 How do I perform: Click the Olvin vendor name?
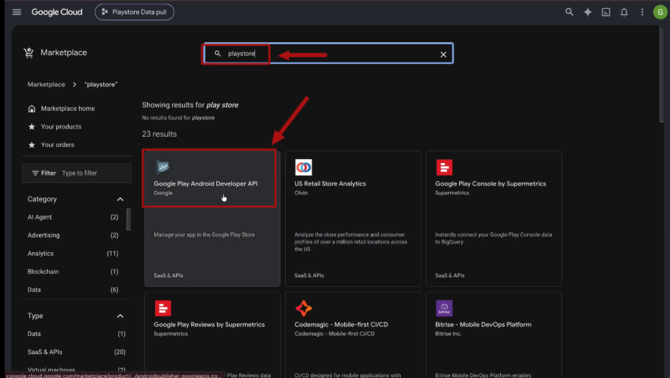(301, 193)
